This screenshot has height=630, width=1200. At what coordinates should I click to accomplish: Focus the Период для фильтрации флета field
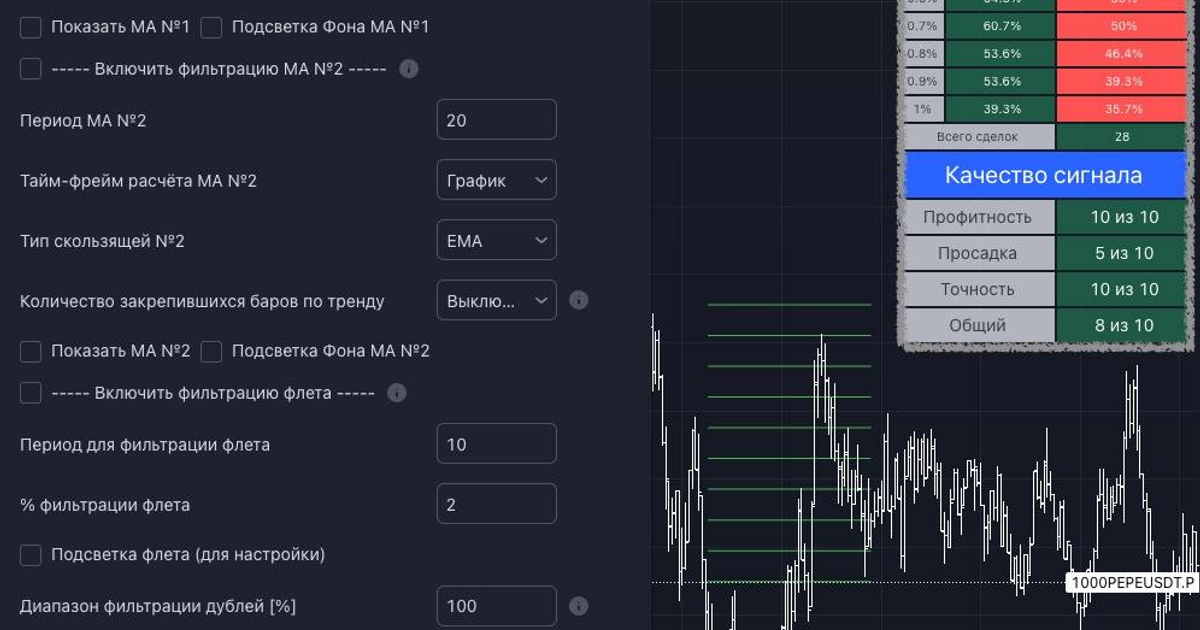[497, 444]
